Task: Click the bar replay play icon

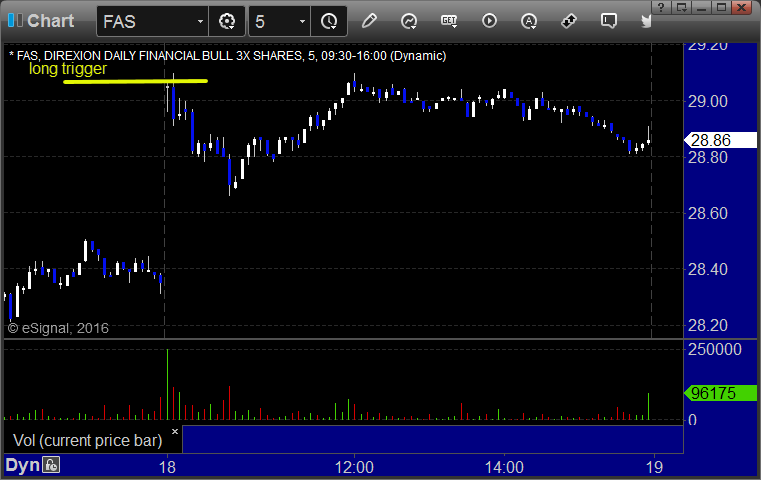Action: [489, 21]
